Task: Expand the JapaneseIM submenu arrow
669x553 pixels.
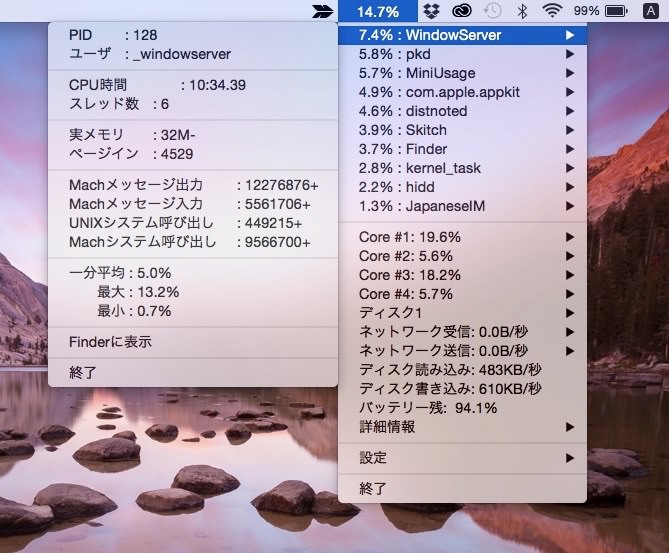Action: point(570,206)
